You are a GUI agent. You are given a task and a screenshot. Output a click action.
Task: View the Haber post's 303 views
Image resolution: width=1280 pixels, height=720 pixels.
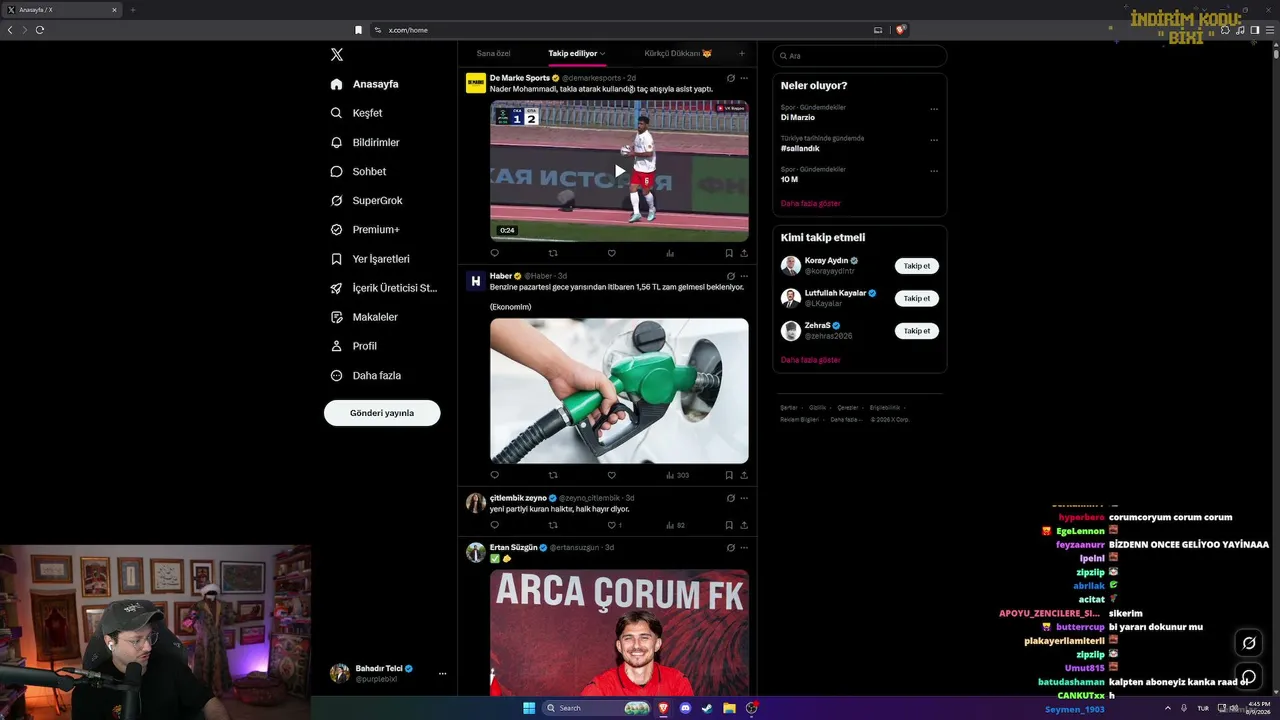tap(677, 476)
